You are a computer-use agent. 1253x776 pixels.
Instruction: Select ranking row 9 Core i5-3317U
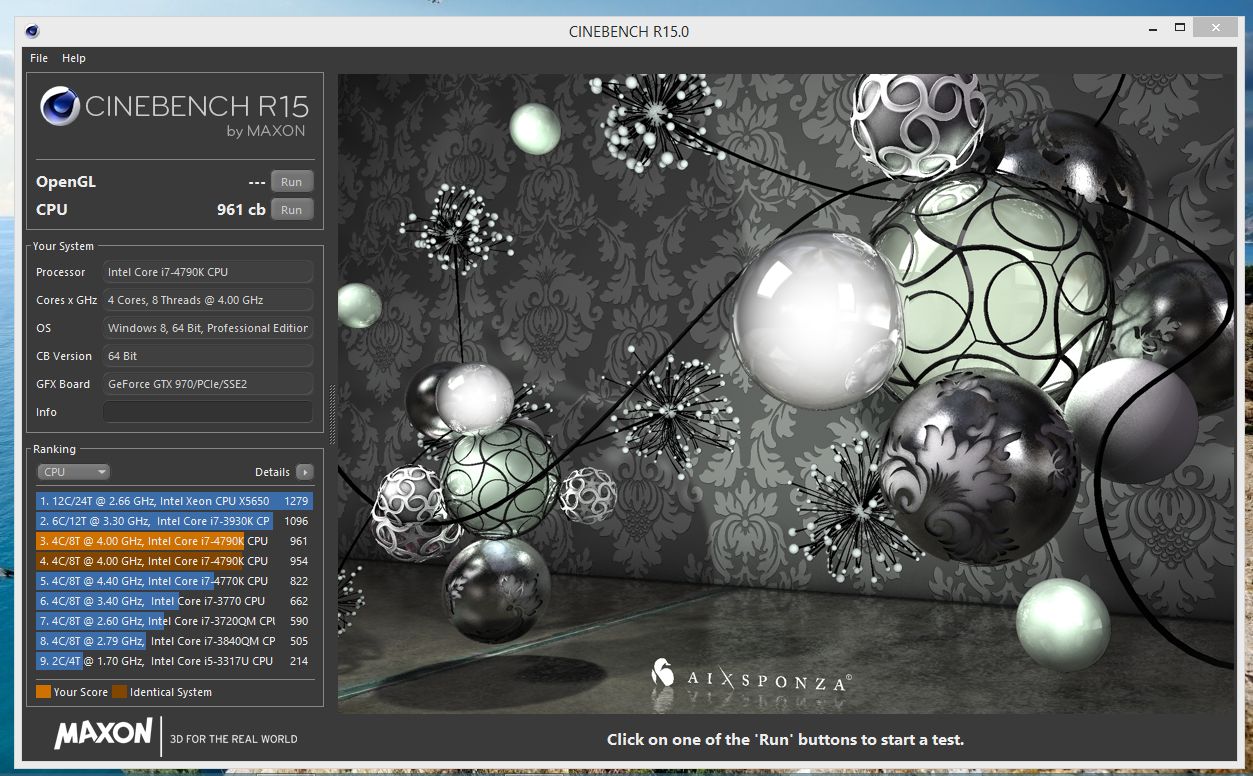coord(175,661)
